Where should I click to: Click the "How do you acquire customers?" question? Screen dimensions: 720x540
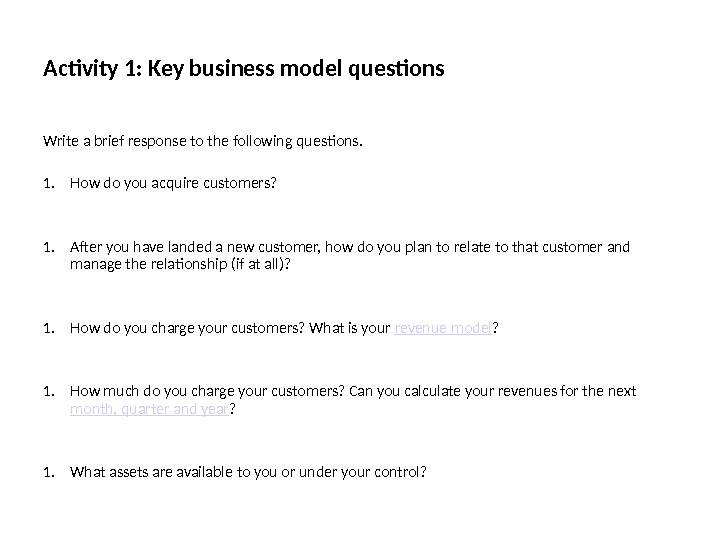click(172, 183)
